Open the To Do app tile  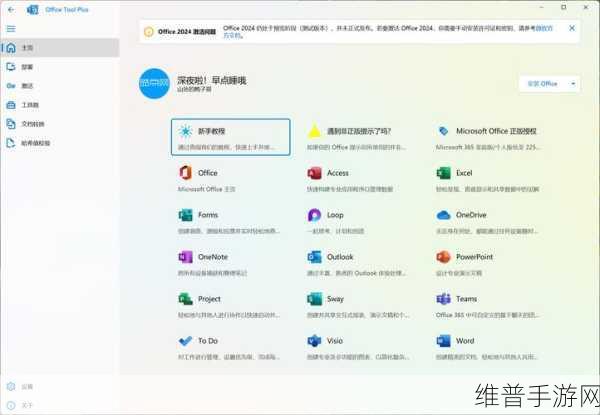coord(231,347)
